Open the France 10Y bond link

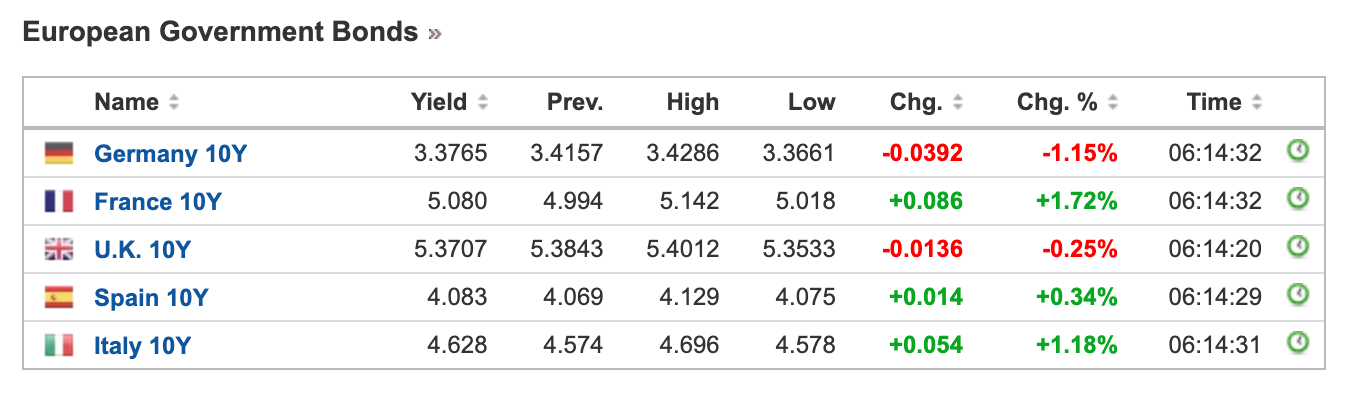(158, 202)
